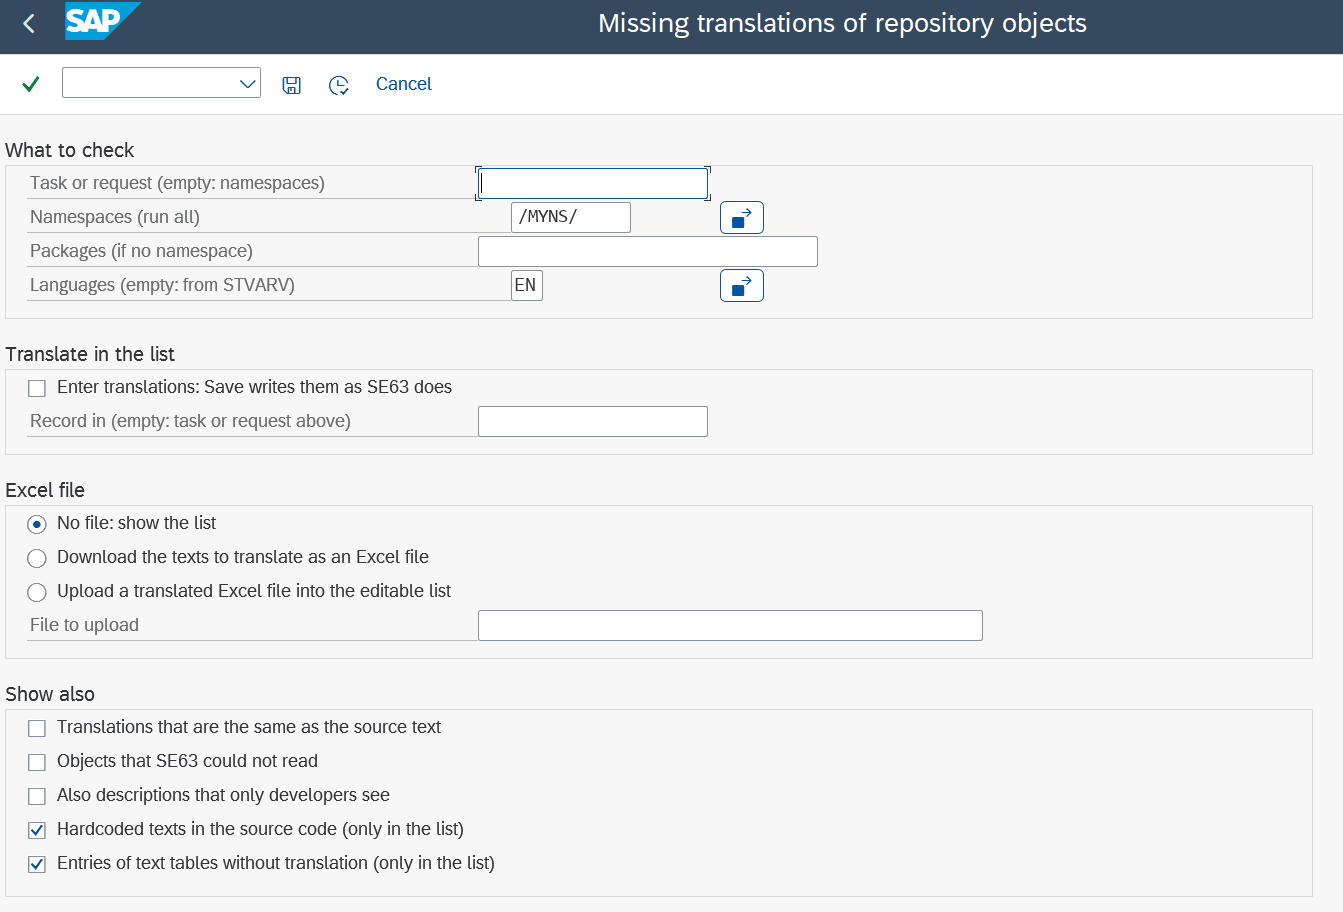Uncheck Entries of text tables without translation
The width and height of the screenshot is (1343, 912).
pos(37,864)
